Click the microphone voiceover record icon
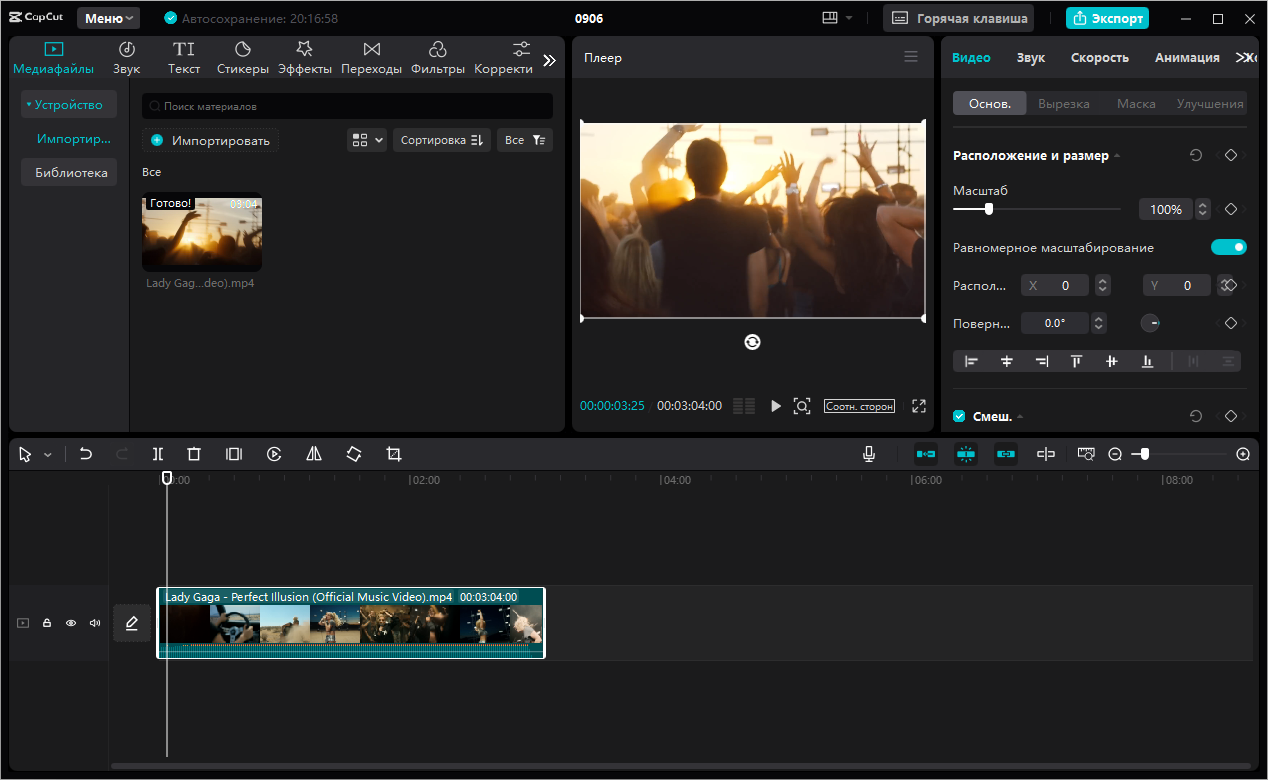Viewport: 1268px width, 780px height. pyautogui.click(x=869, y=454)
